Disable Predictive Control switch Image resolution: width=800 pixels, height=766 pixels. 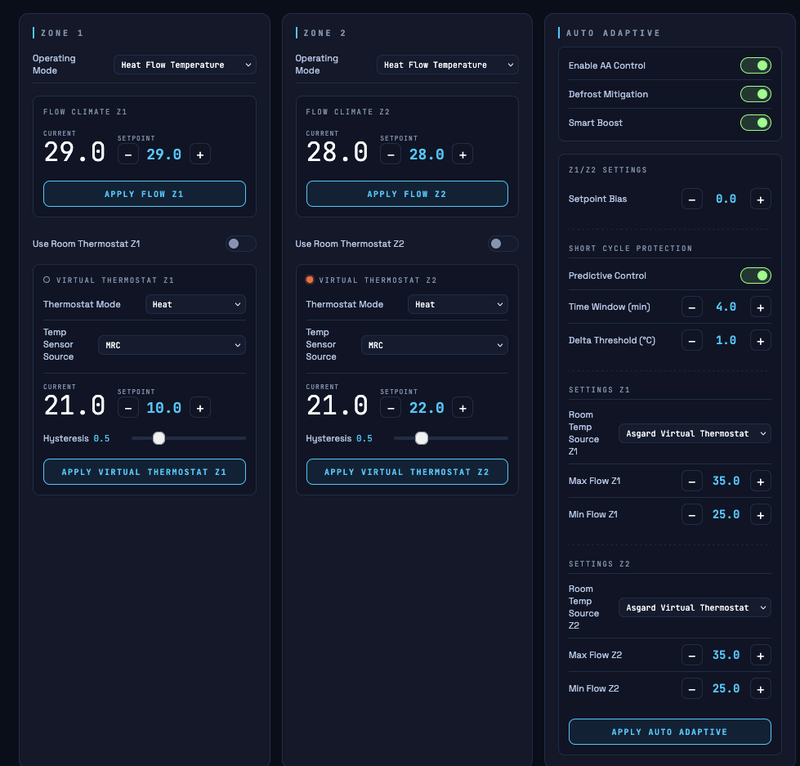756,276
